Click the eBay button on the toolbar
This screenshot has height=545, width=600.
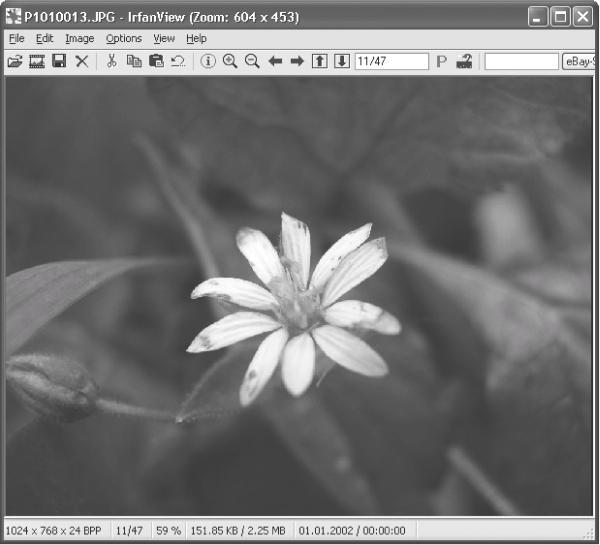point(578,61)
